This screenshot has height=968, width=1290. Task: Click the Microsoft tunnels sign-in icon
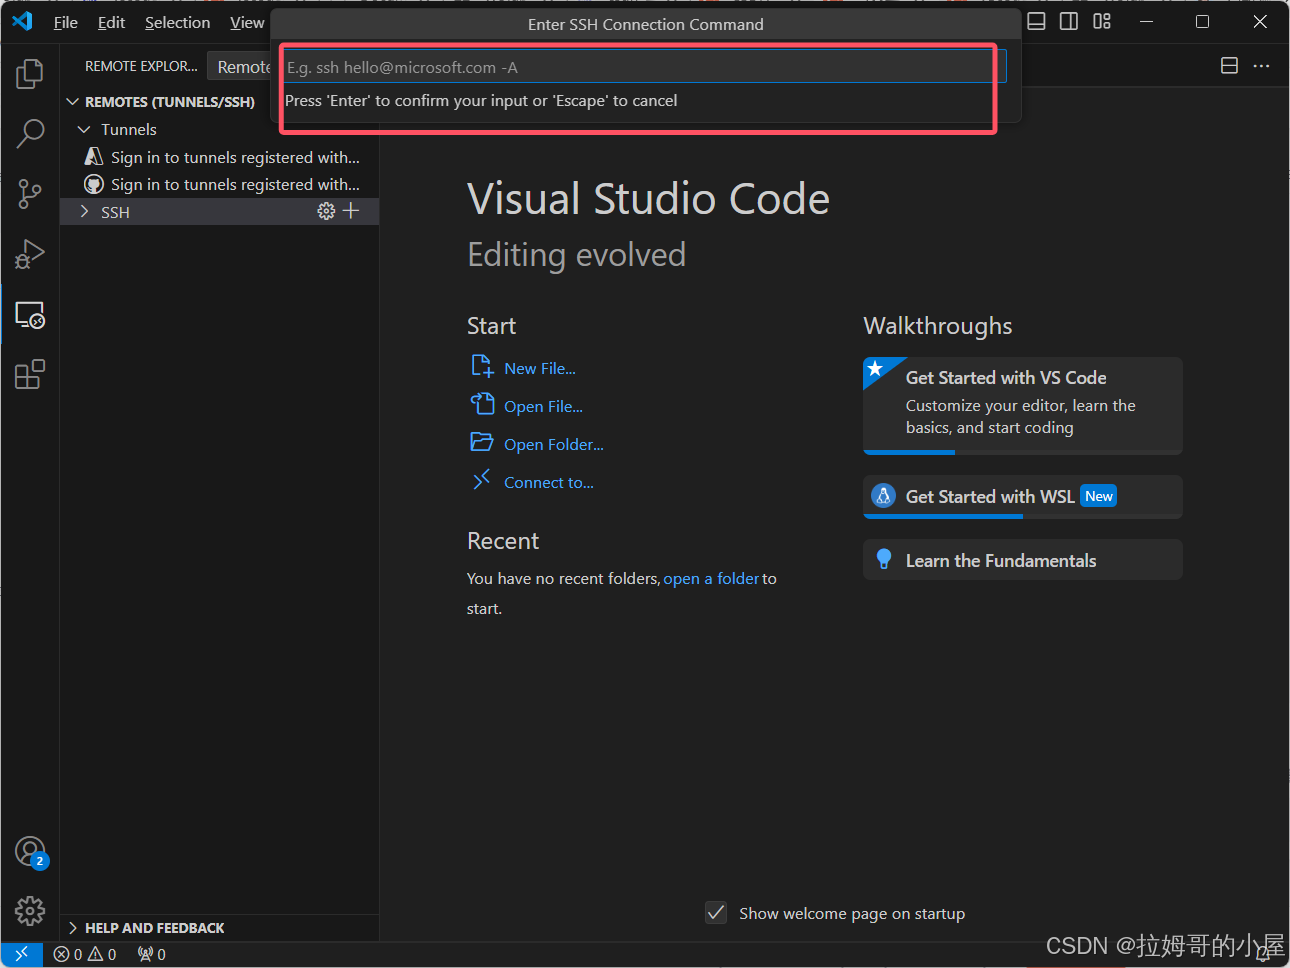[94, 157]
